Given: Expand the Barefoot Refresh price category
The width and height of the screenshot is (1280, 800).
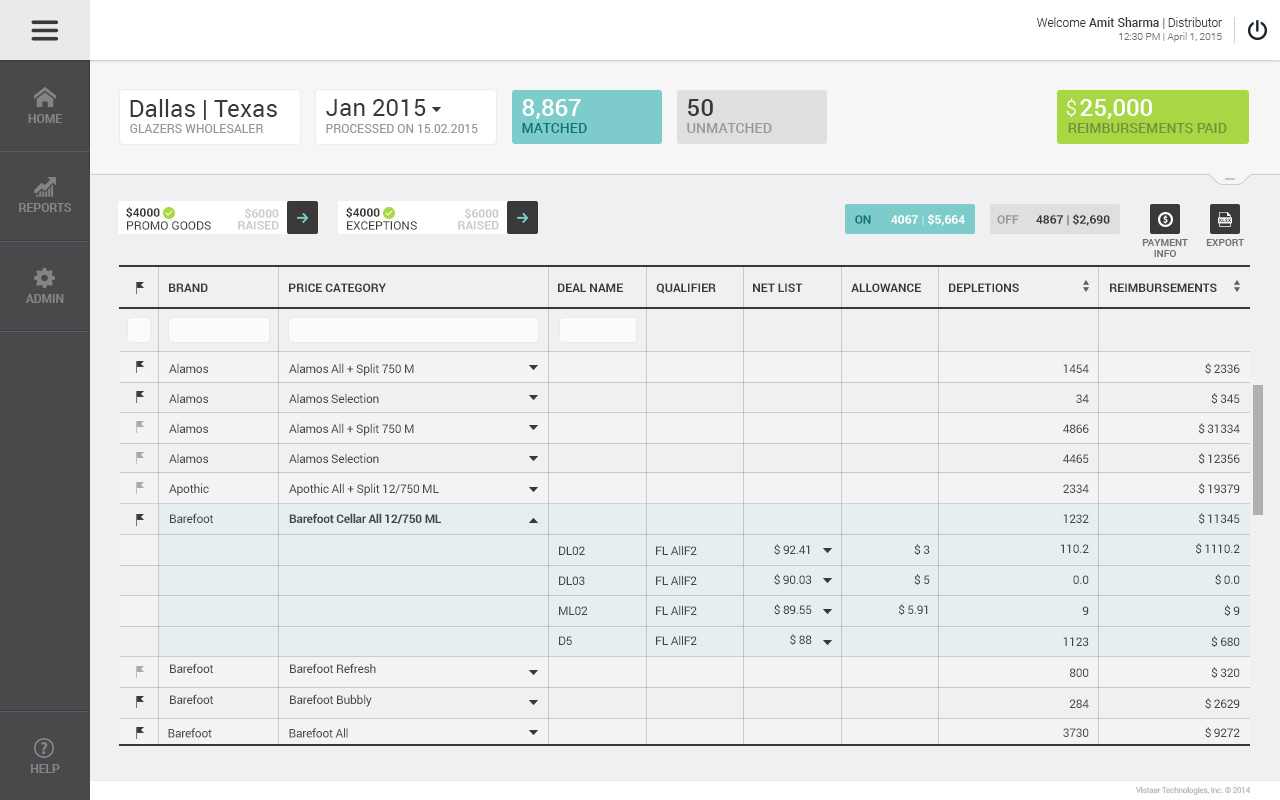Looking at the screenshot, I should 533,673.
